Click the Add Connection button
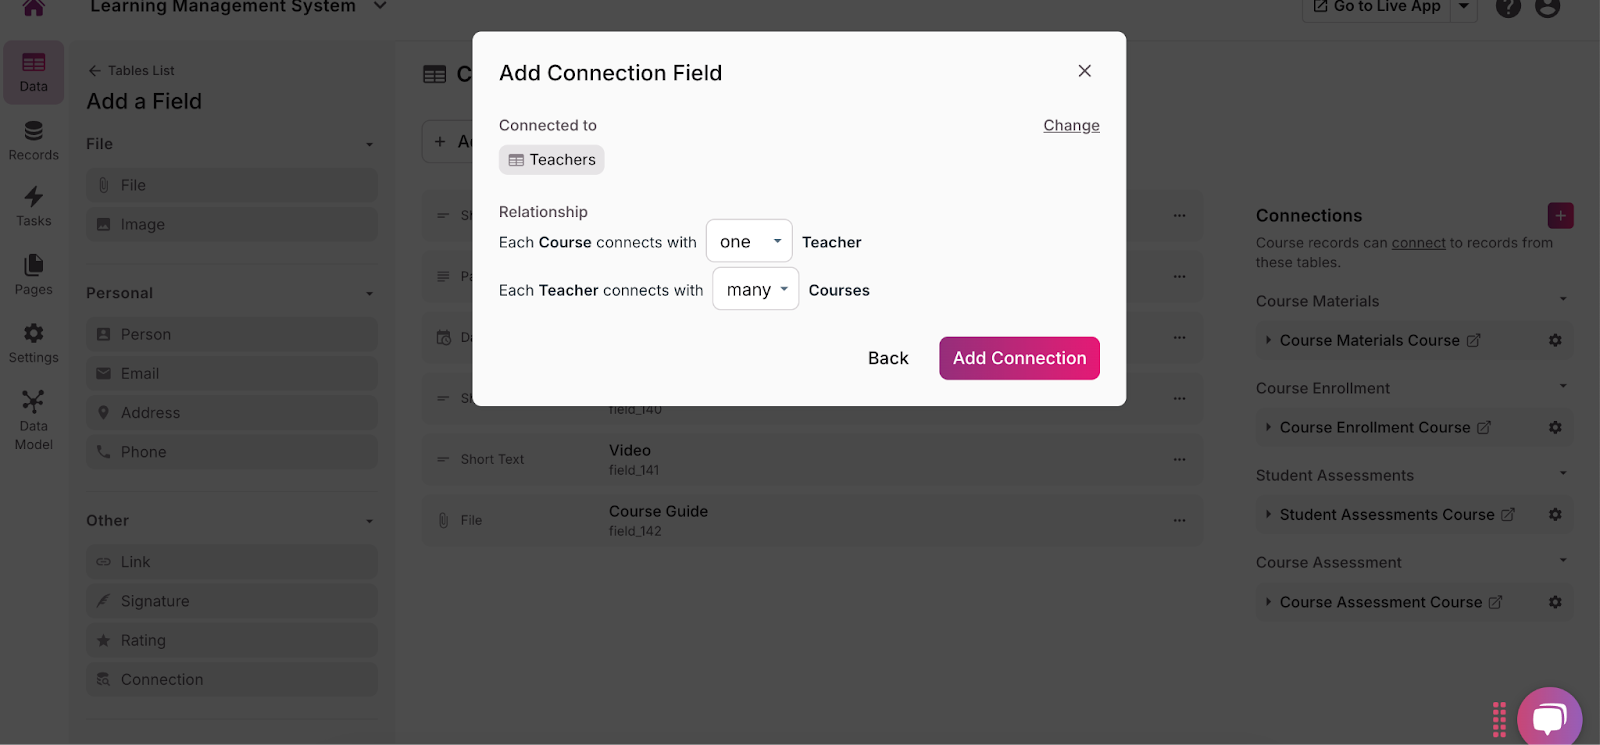The image size is (1600, 745). click(x=1019, y=358)
